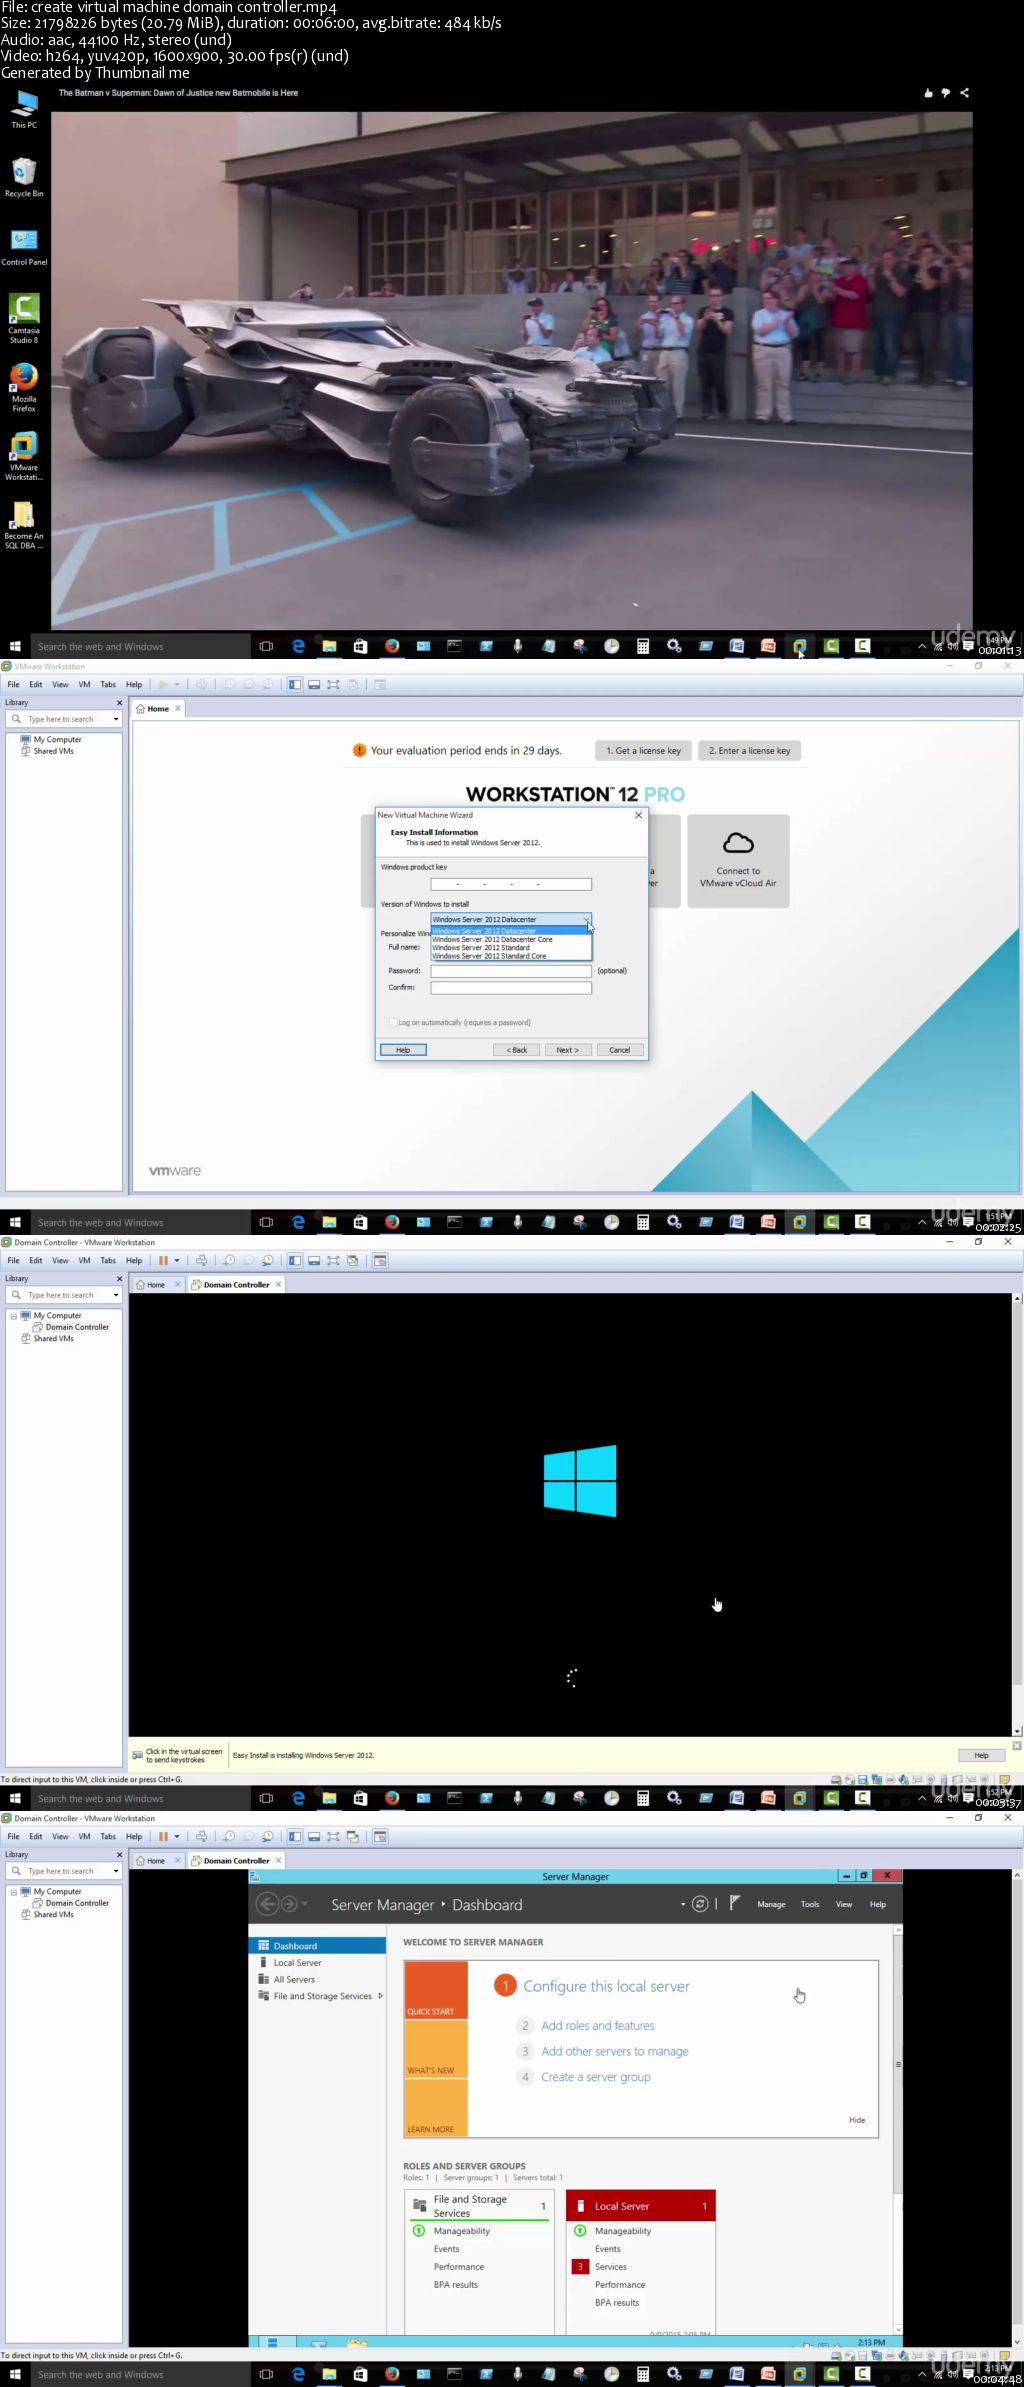Select Dashboard in the Server Manager sidebar
1024x2387 pixels.
pyautogui.click(x=316, y=1946)
